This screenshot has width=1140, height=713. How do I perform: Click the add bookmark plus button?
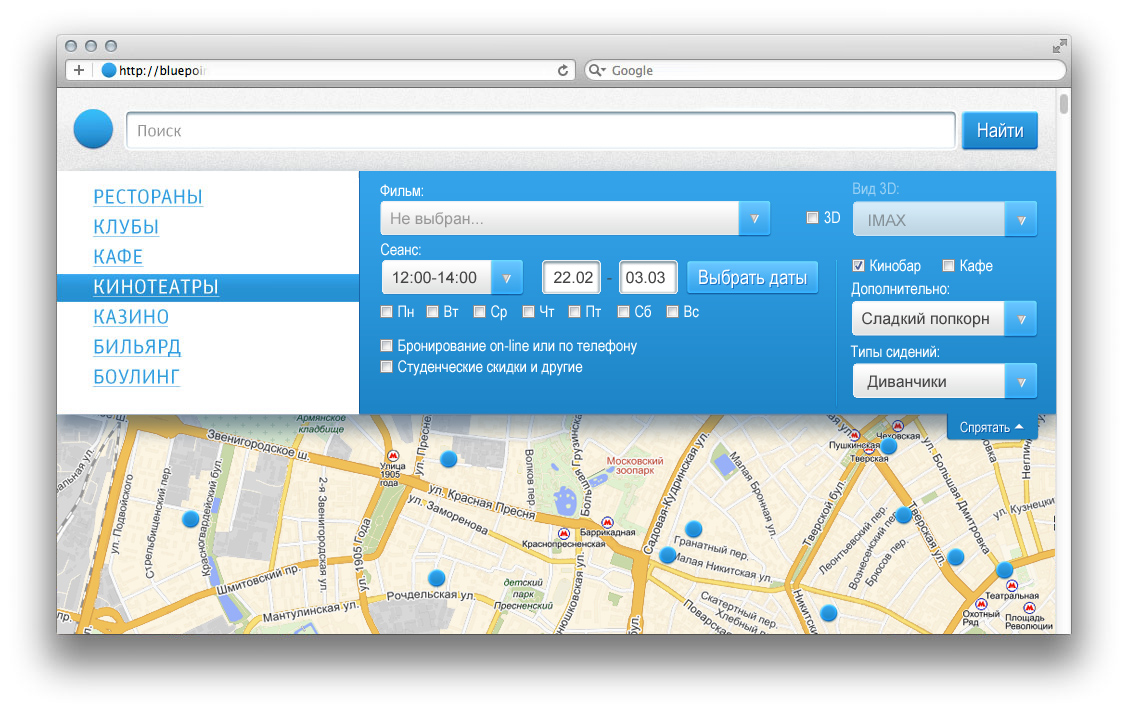[x=79, y=71]
